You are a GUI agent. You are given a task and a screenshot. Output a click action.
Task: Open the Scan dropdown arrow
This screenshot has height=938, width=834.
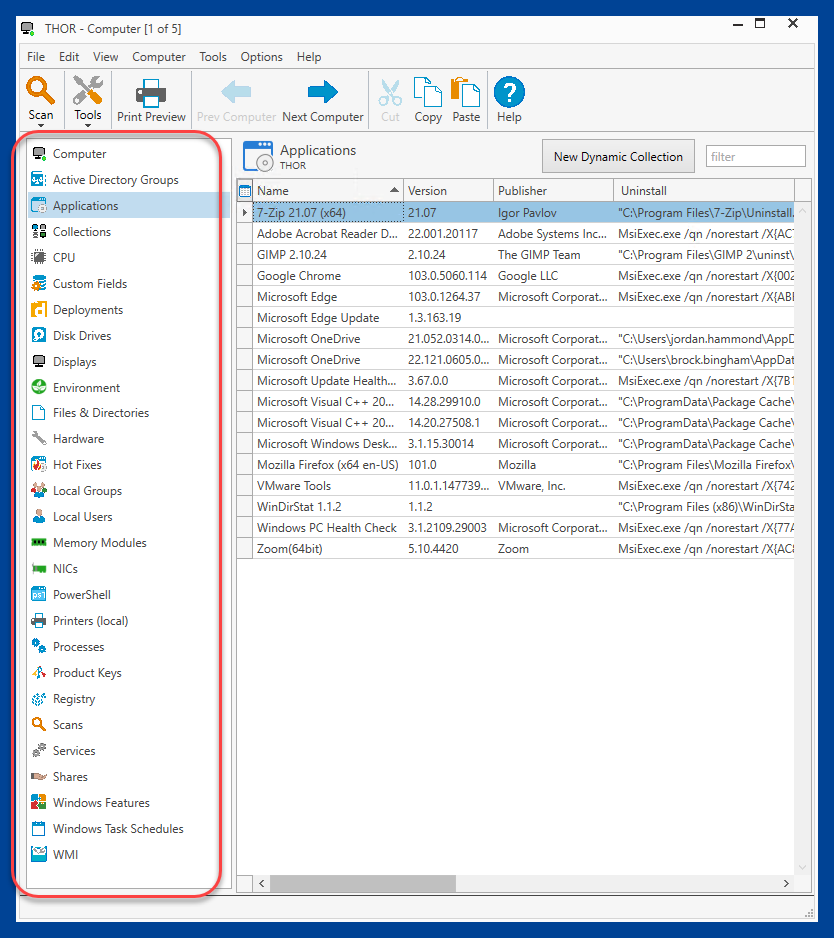pyautogui.click(x=41, y=125)
